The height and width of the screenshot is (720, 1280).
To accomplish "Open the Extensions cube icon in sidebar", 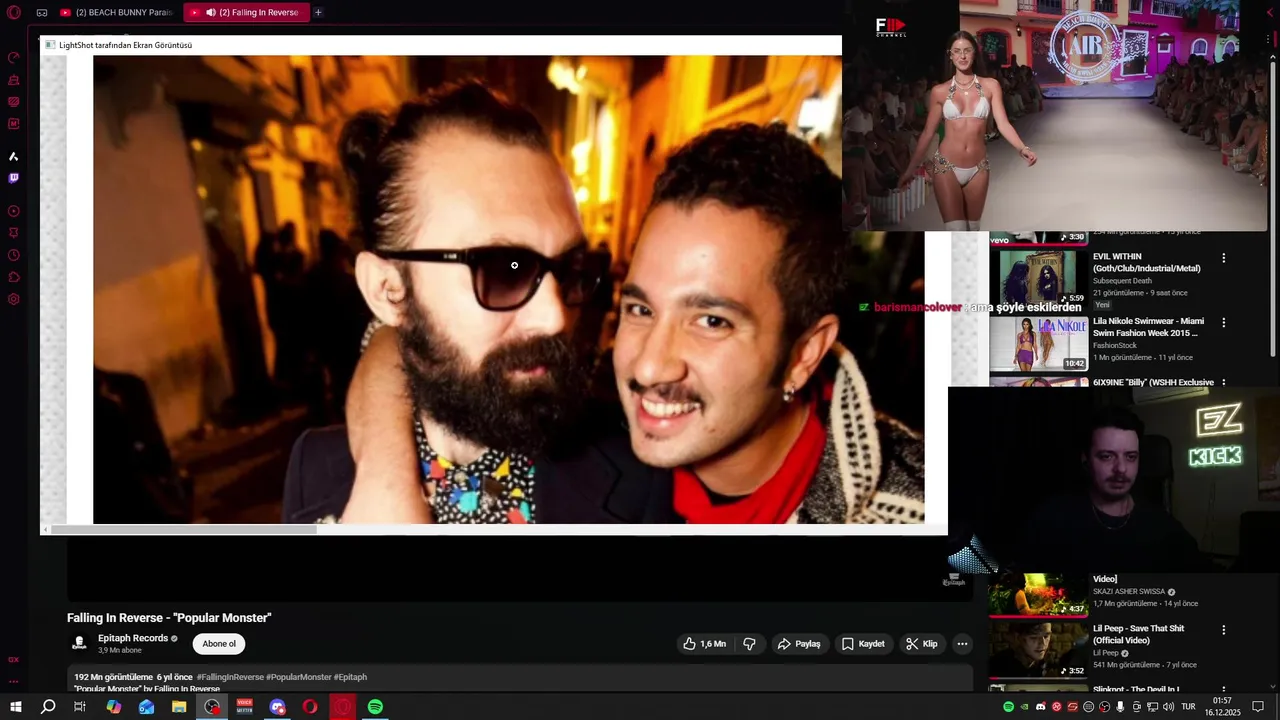I will (14, 277).
